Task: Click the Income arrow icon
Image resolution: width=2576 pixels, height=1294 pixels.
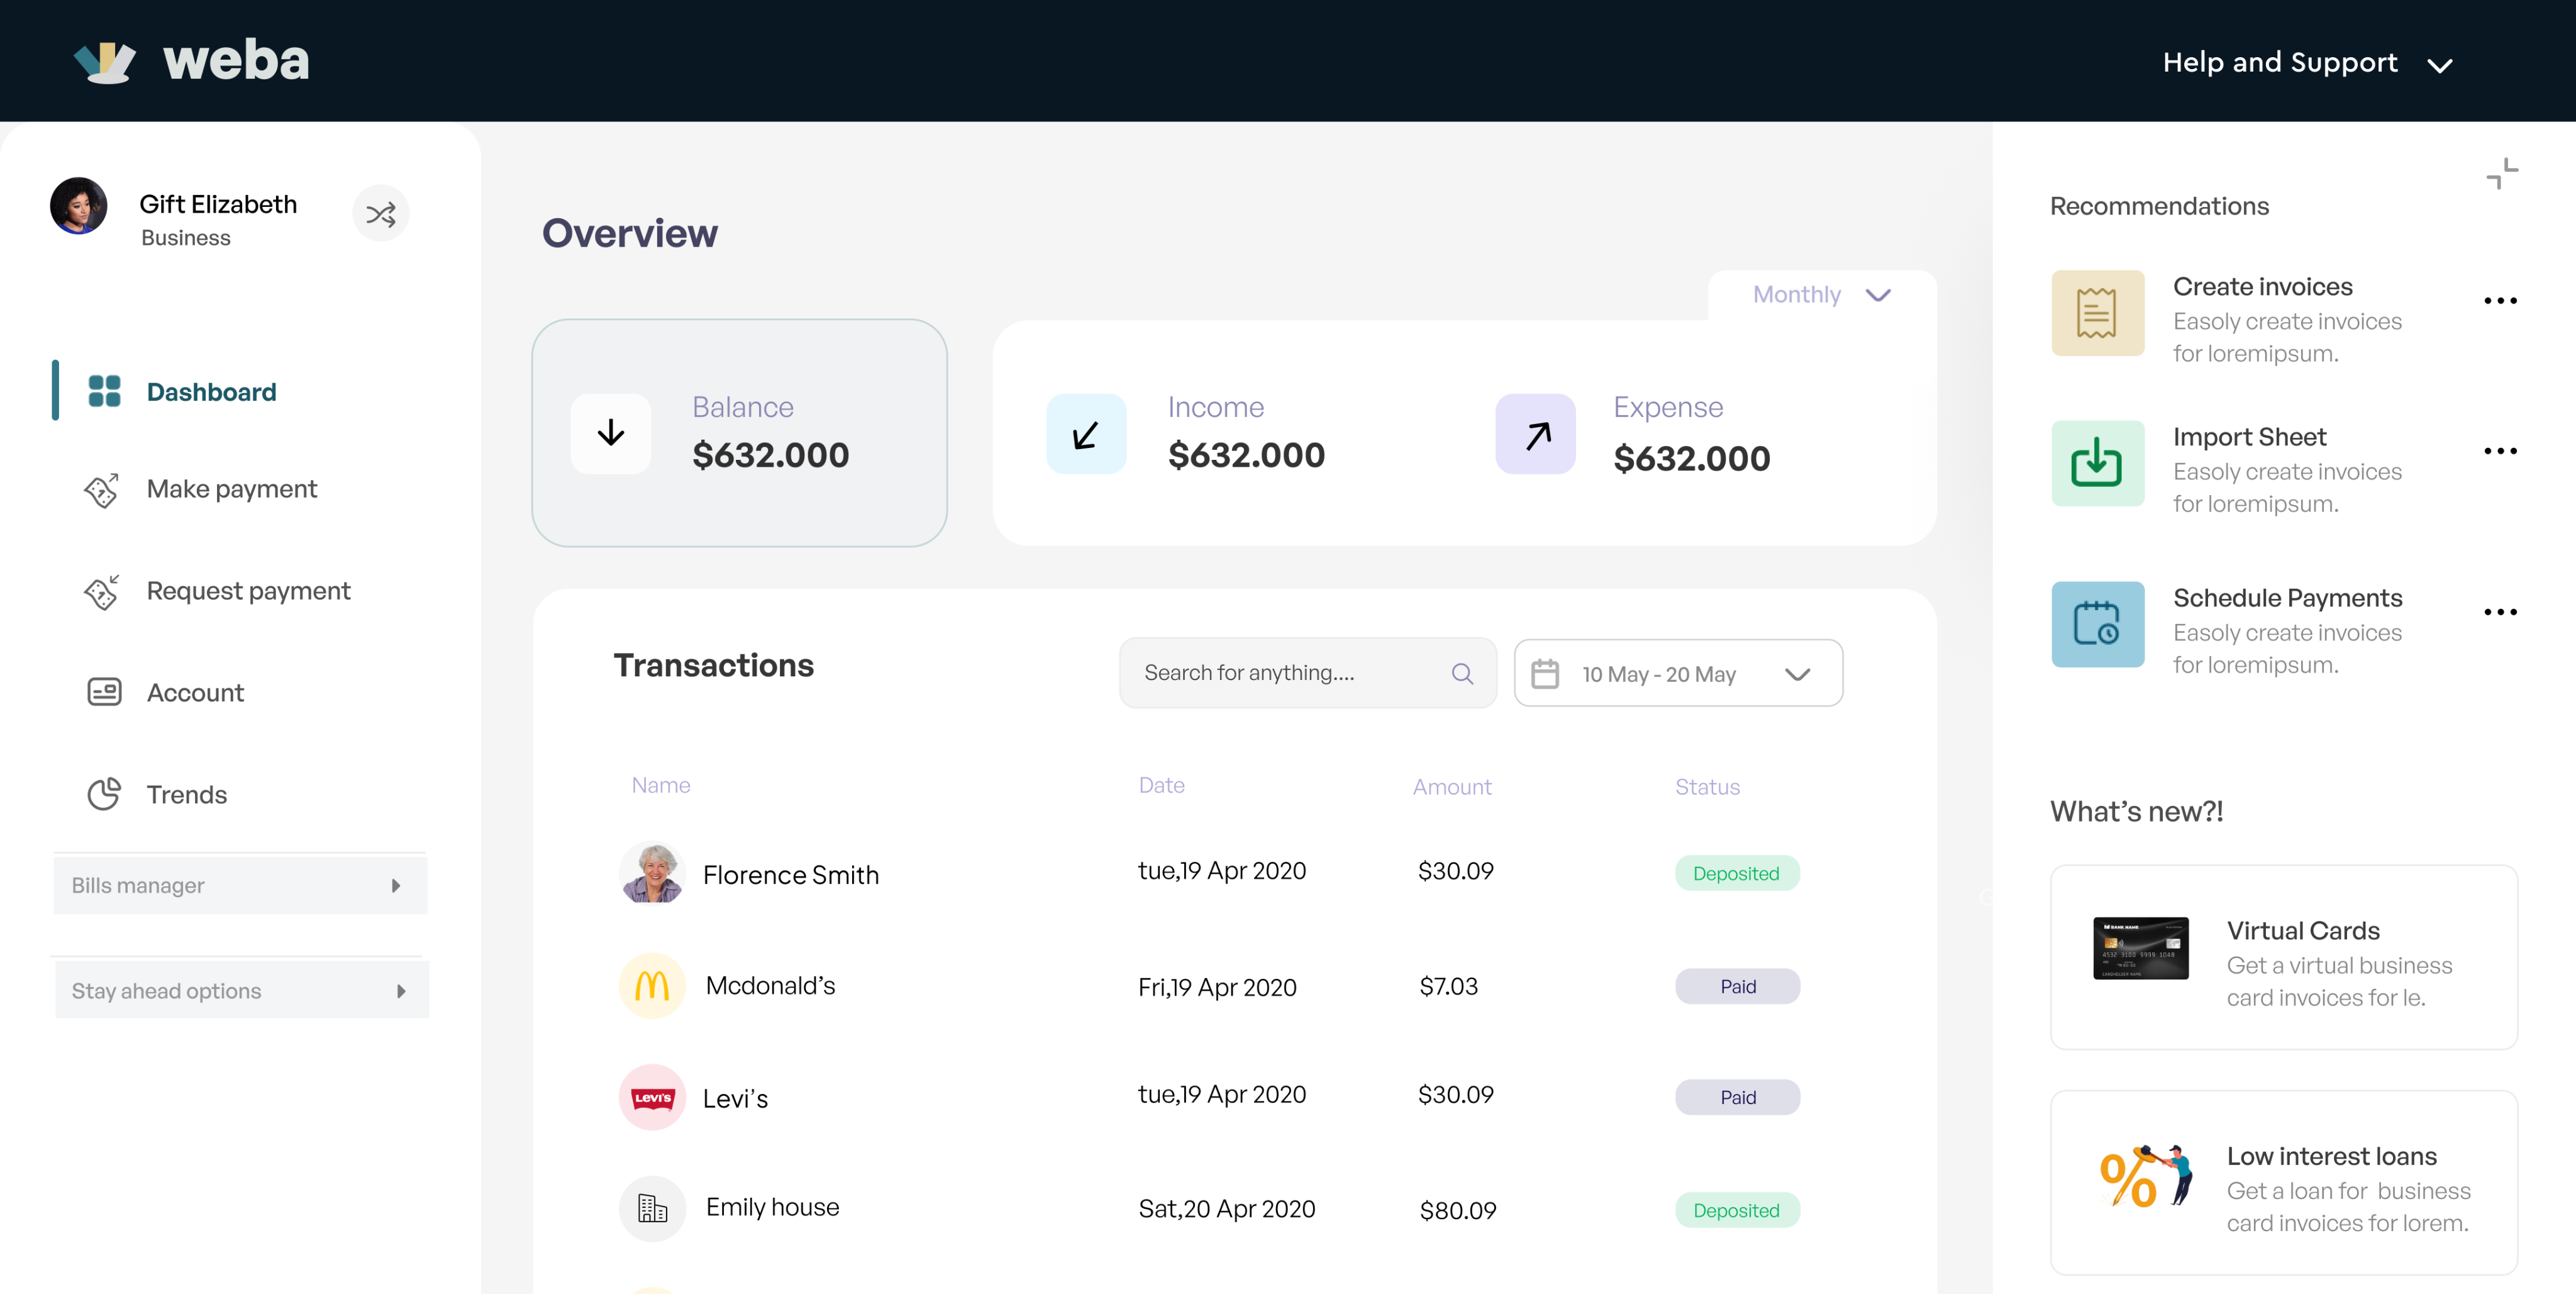Action: click(x=1086, y=434)
